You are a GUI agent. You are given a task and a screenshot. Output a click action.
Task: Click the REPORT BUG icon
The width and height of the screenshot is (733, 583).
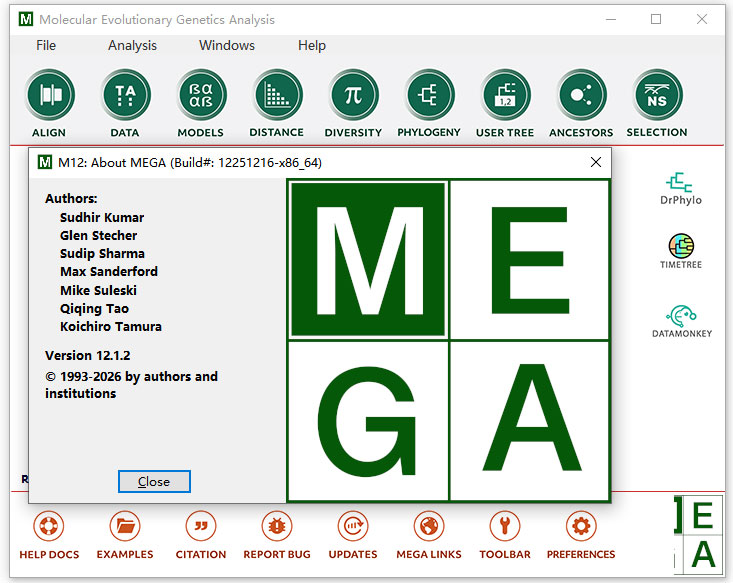point(277,526)
